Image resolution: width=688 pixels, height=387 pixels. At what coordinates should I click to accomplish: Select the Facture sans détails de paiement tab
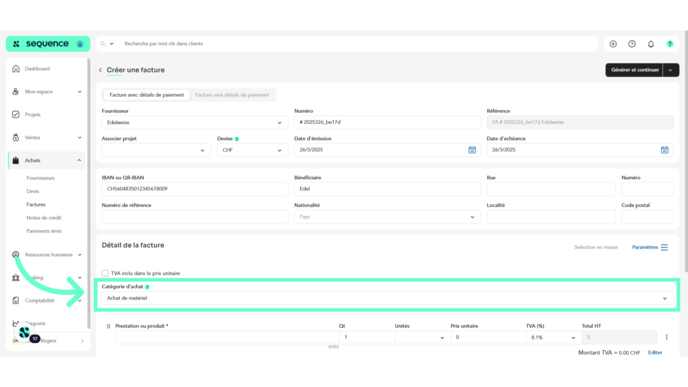(x=232, y=95)
